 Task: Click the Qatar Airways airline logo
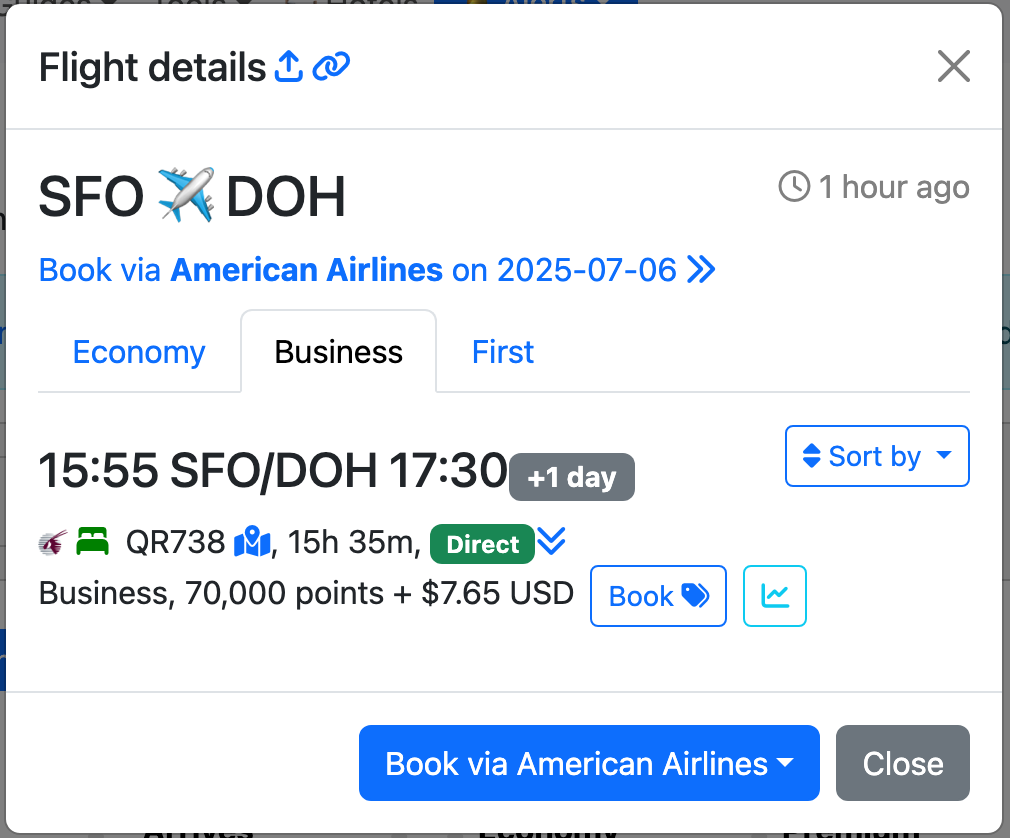(x=52, y=543)
